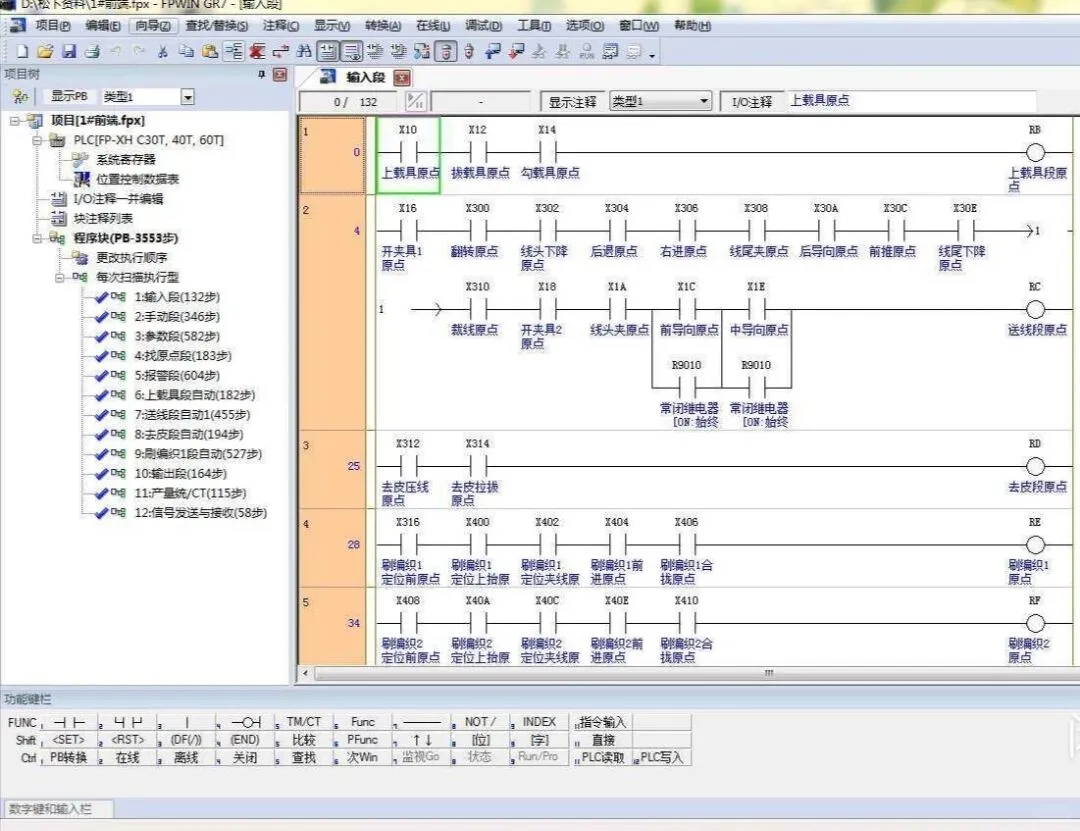Image resolution: width=1080 pixels, height=831 pixels.
Task: Select I/O注释一并编辑 tree item
Action: pos(118,199)
